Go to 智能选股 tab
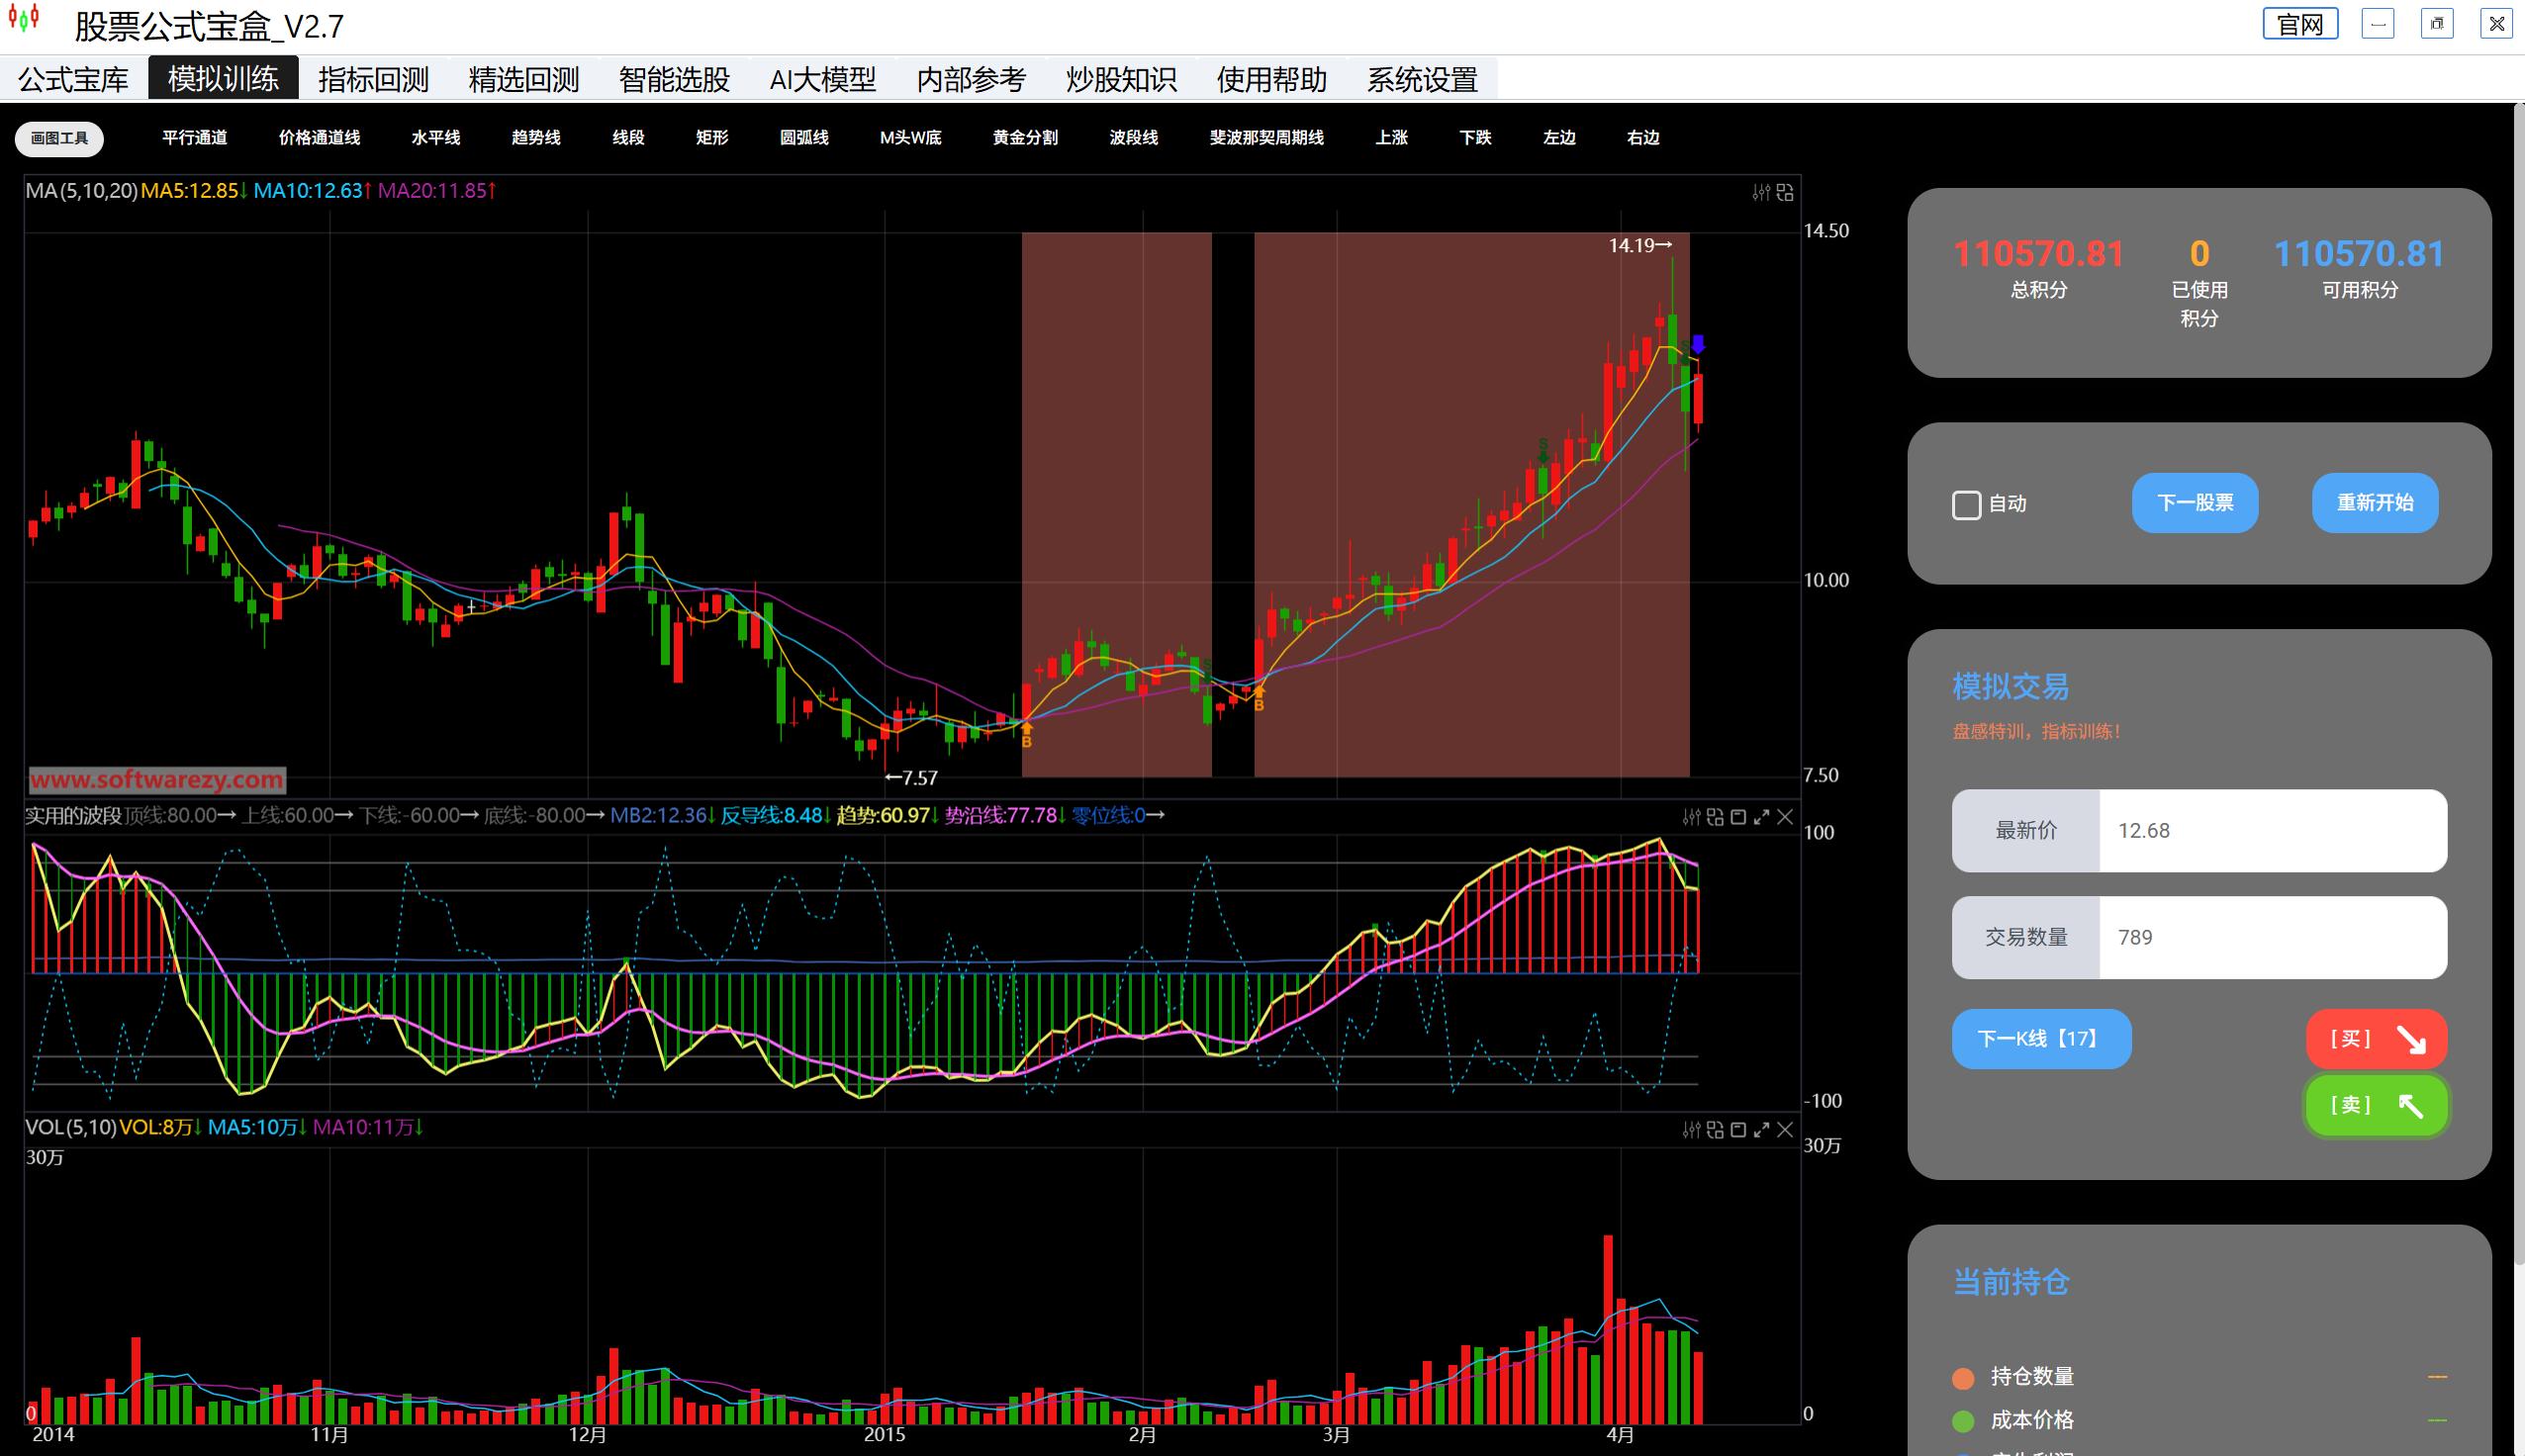This screenshot has height=1456, width=2525. point(674,79)
